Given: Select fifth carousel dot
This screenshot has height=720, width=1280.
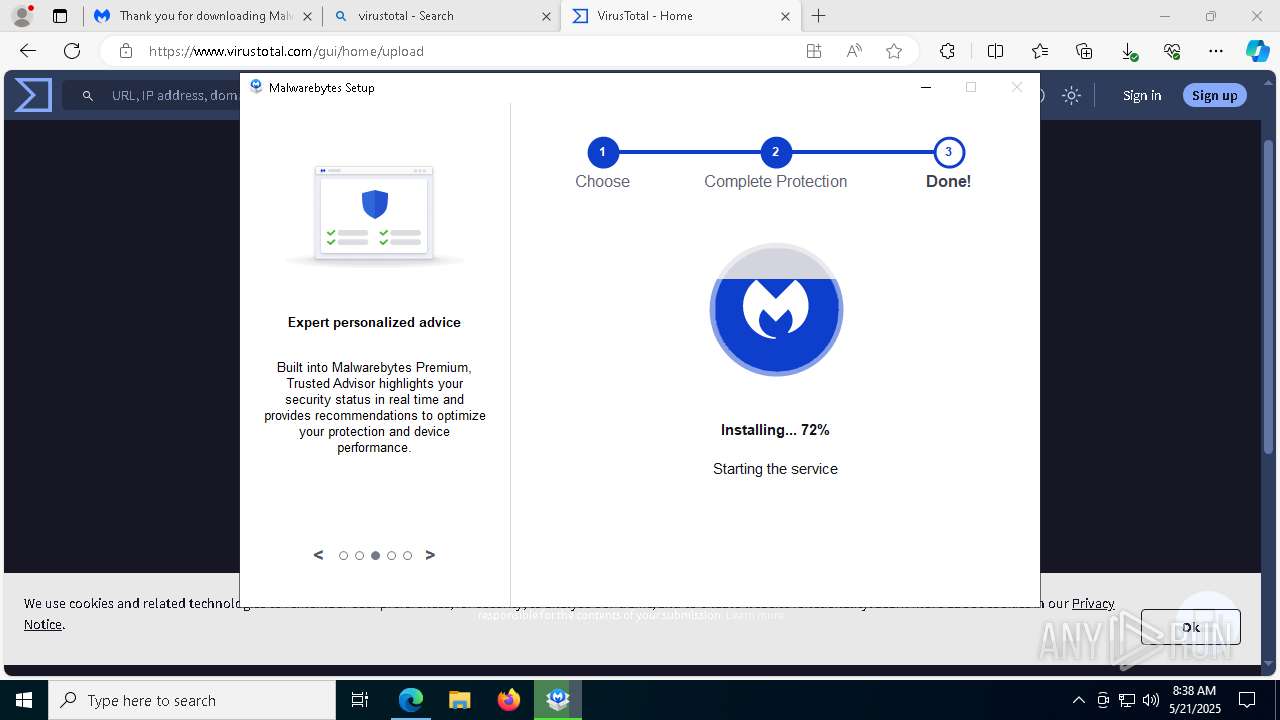Looking at the screenshot, I should pyautogui.click(x=407, y=556).
